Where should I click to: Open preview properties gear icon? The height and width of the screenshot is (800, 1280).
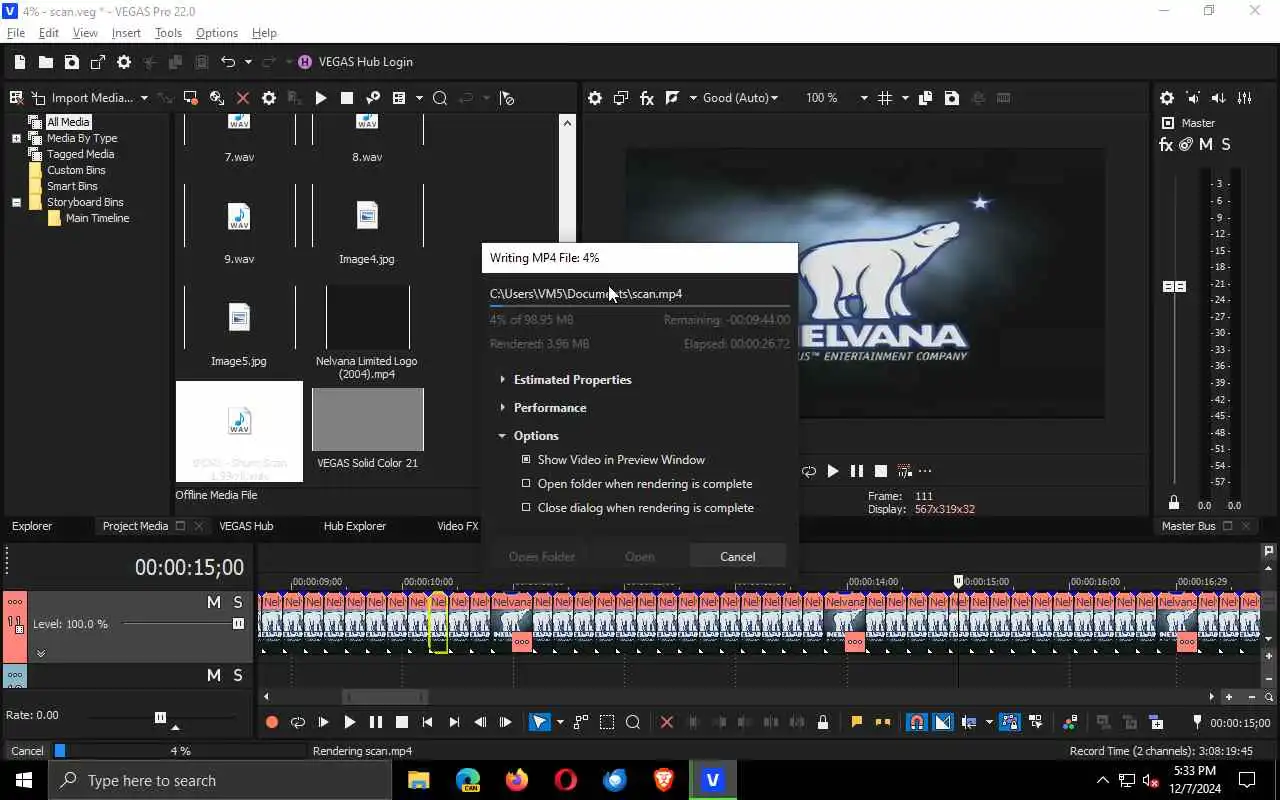pos(595,98)
